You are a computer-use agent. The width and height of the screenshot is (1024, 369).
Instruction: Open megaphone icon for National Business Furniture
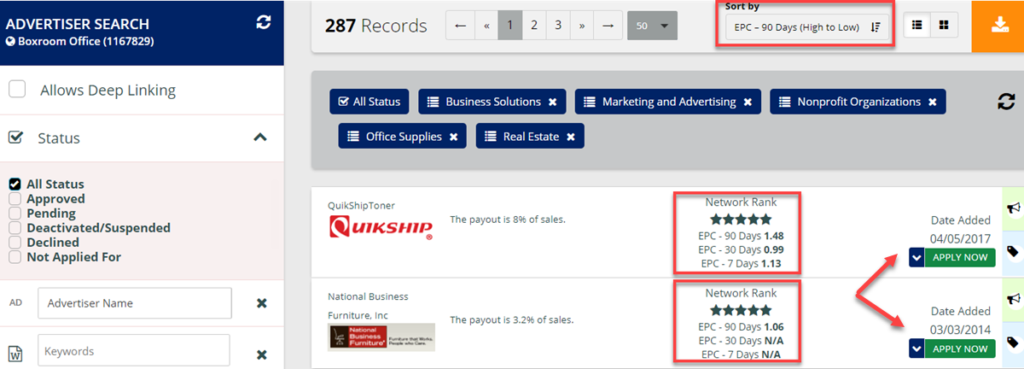pos(1013,298)
